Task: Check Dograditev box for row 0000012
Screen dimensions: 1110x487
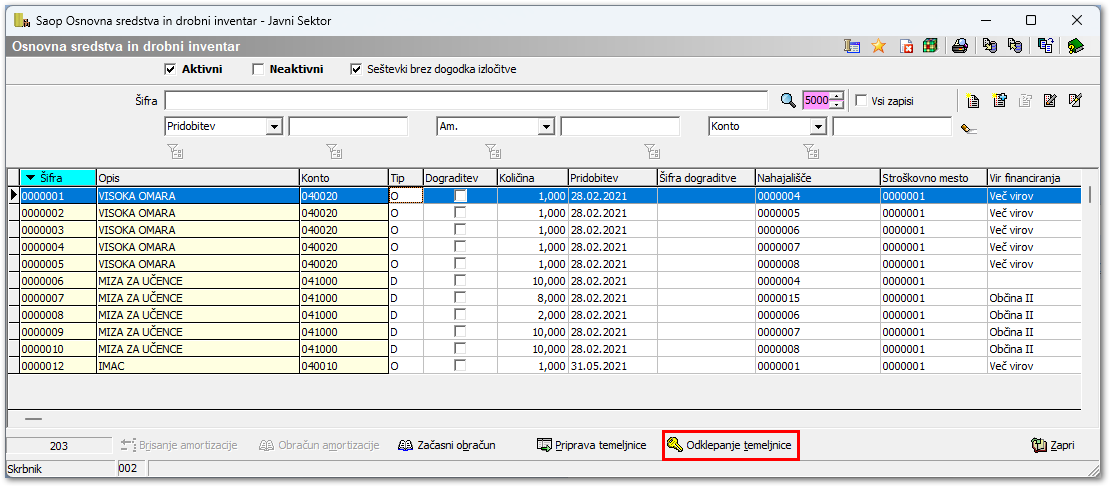Action: pos(460,365)
